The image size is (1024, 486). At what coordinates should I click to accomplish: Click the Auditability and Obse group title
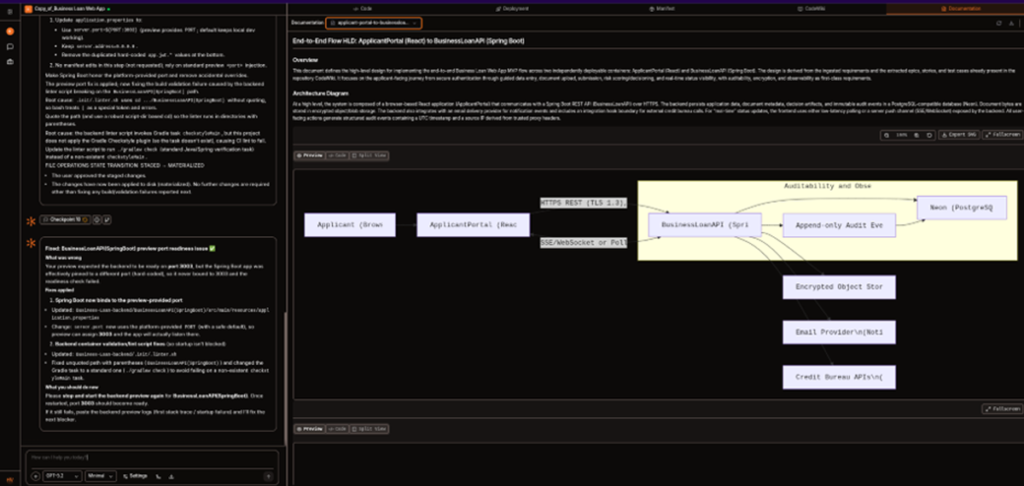[x=827, y=186]
